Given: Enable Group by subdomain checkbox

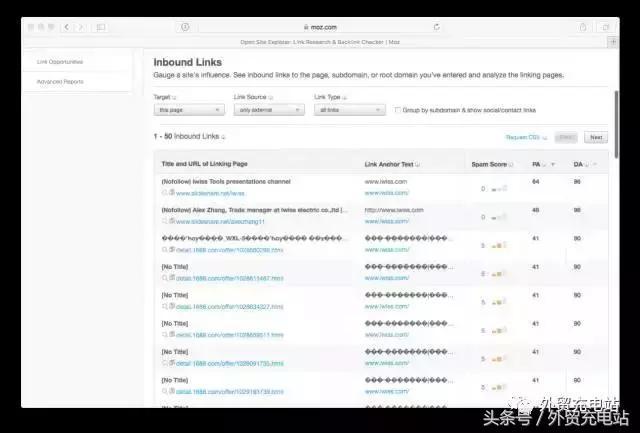Looking at the screenshot, I should pos(397,110).
